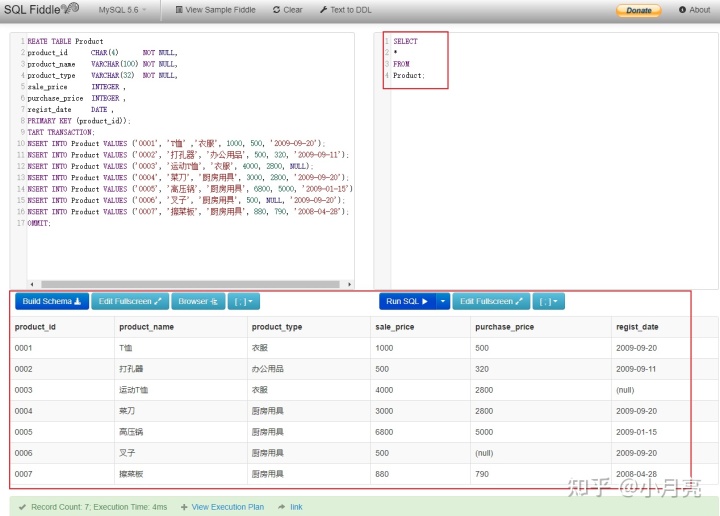Viewport: 720px width, 516px height.
Task: Open query panel terminator dropdown
Action: (549, 301)
